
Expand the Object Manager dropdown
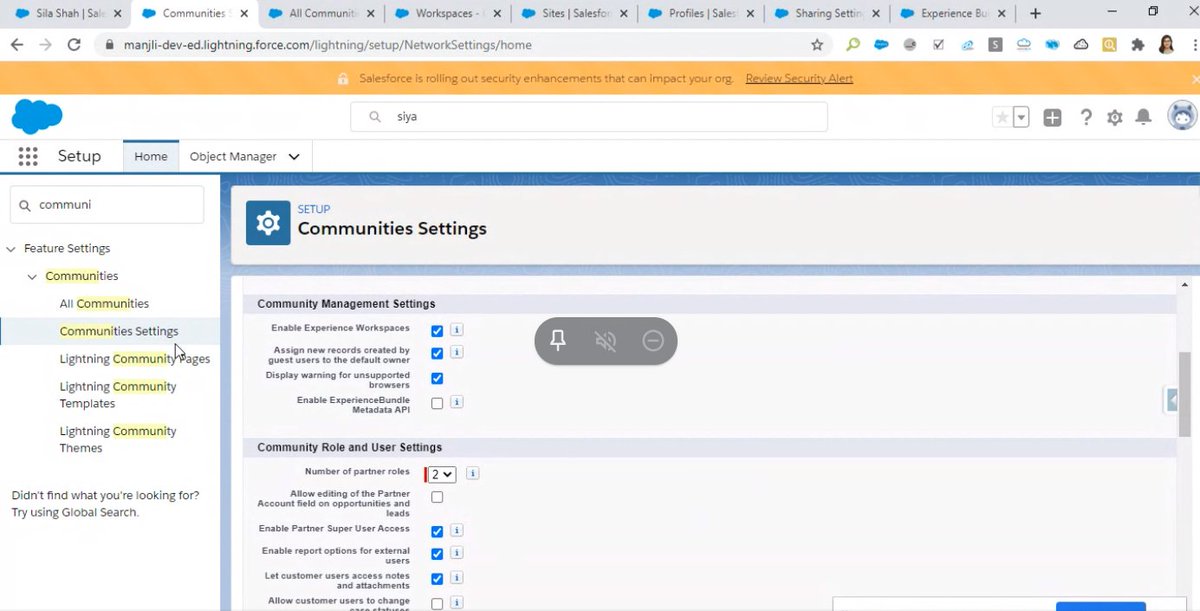tap(293, 156)
